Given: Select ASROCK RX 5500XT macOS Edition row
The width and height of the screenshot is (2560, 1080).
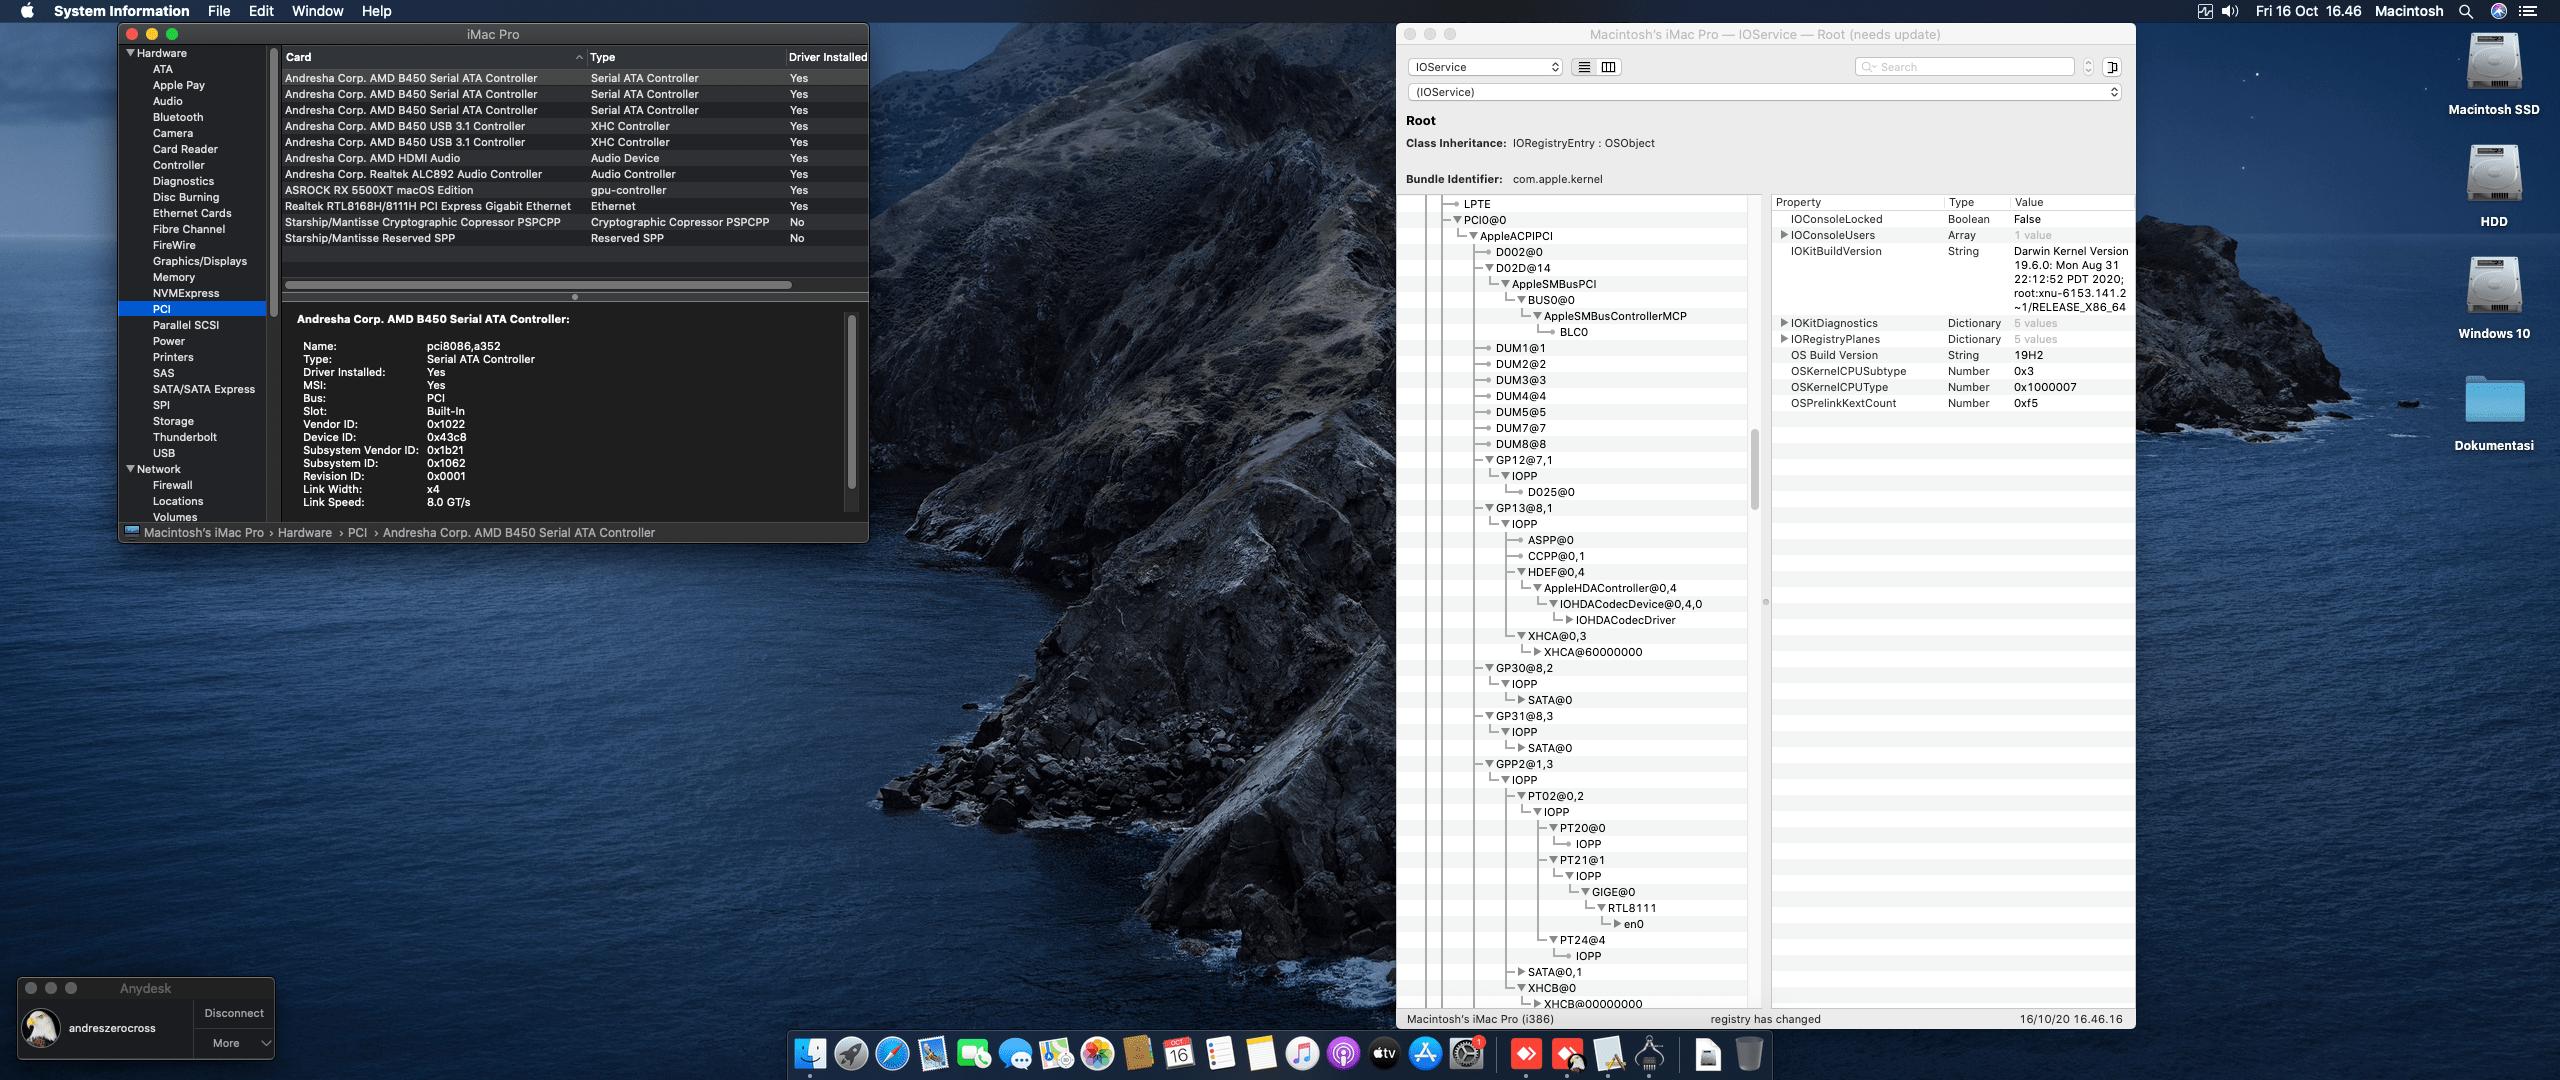Looking at the screenshot, I should 575,190.
